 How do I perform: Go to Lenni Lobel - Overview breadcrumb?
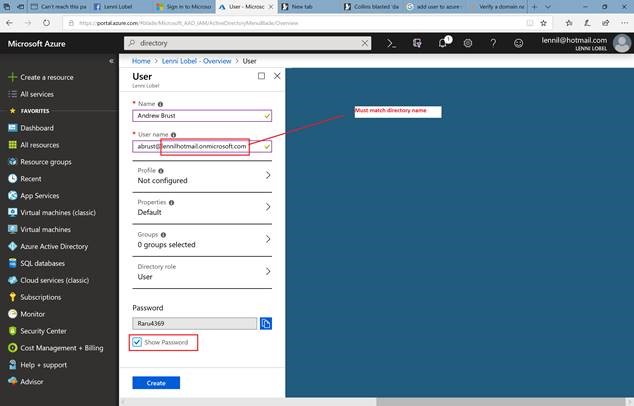197,61
